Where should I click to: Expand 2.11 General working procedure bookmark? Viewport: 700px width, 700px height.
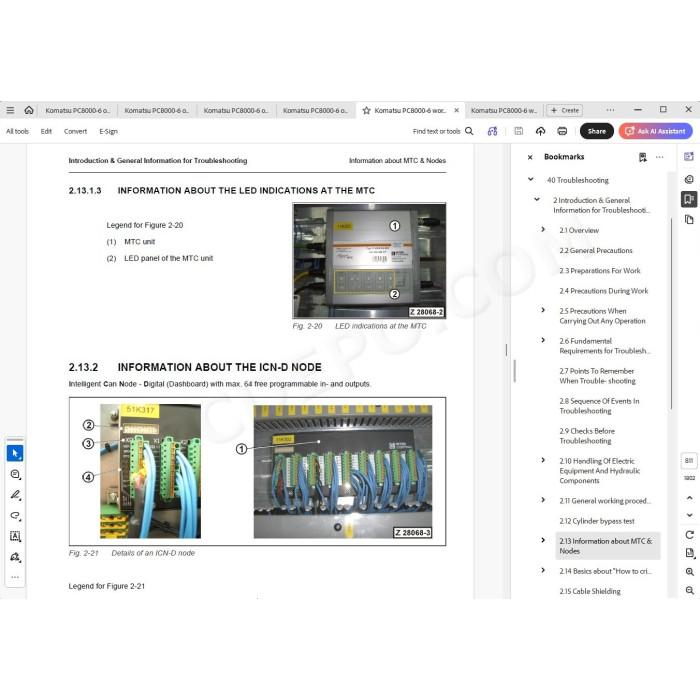(x=543, y=500)
